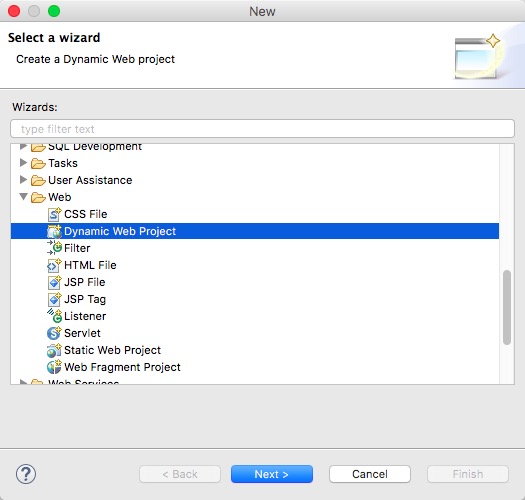Image resolution: width=525 pixels, height=500 pixels.
Task: Select the CSS File entry
Action: coord(86,214)
